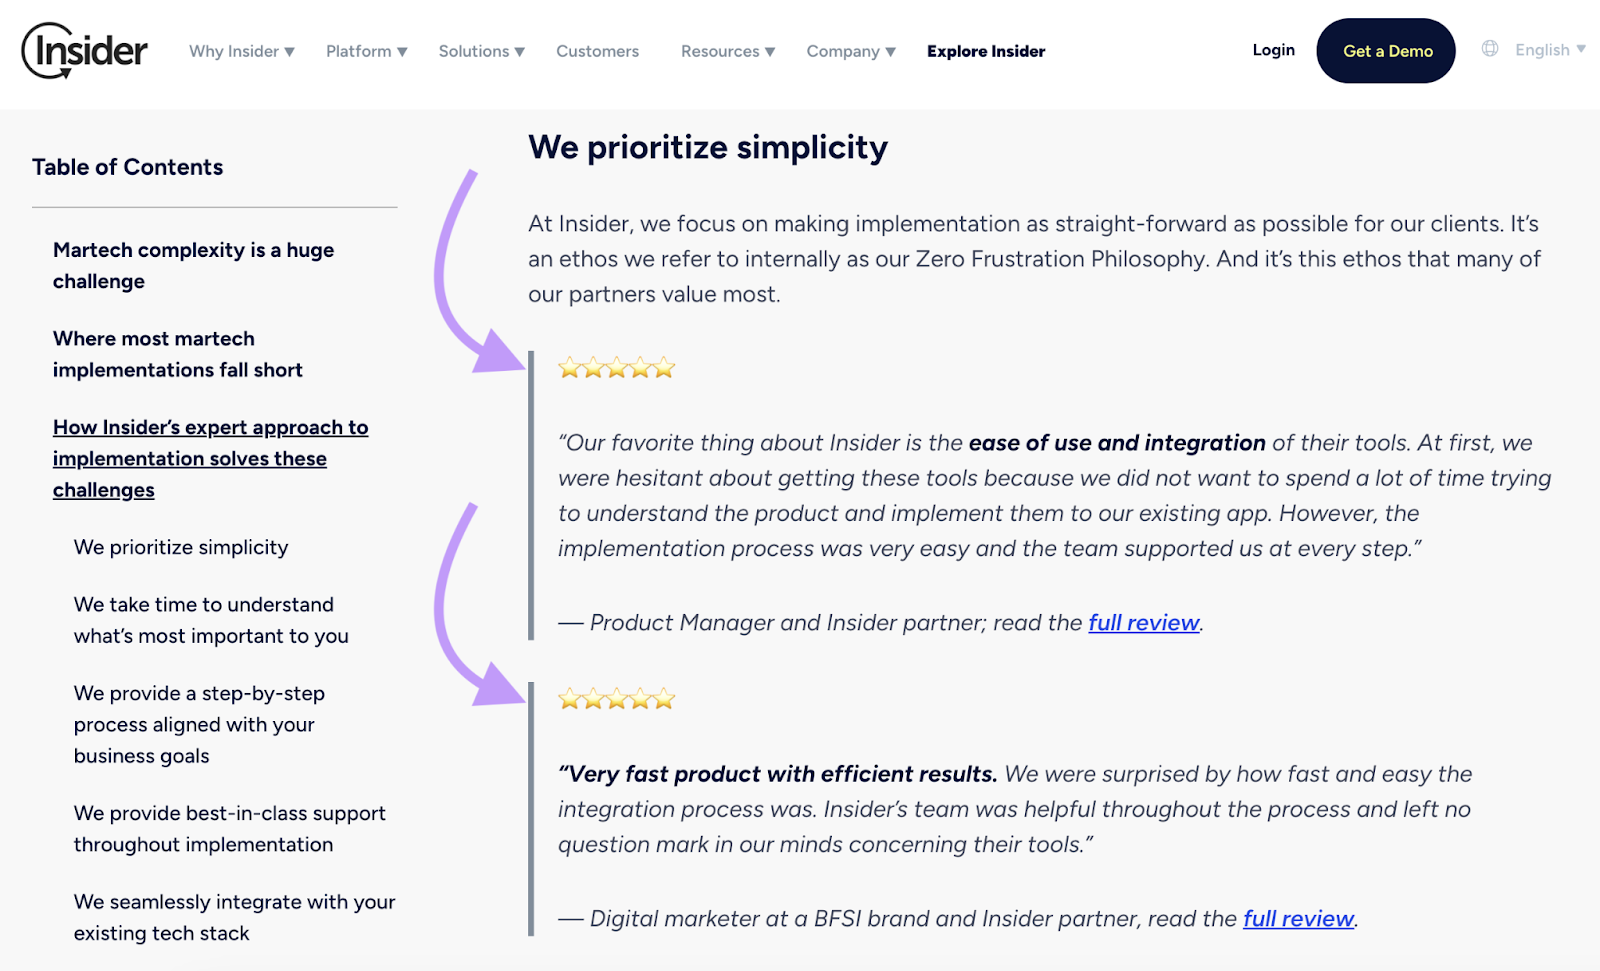Expand the Why Insider dropdown
Viewport: 1600px width, 971px height.
click(x=241, y=51)
